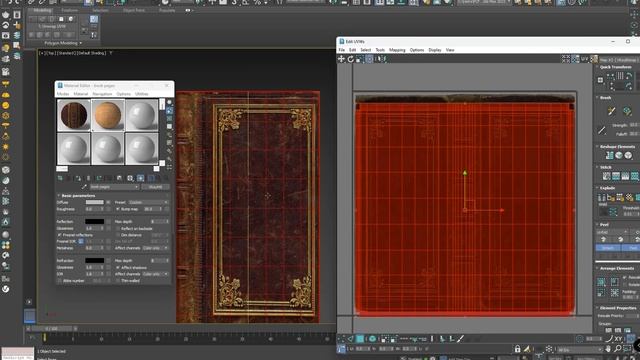Click the Pack Custom icon in Arrange Elements

601,282
